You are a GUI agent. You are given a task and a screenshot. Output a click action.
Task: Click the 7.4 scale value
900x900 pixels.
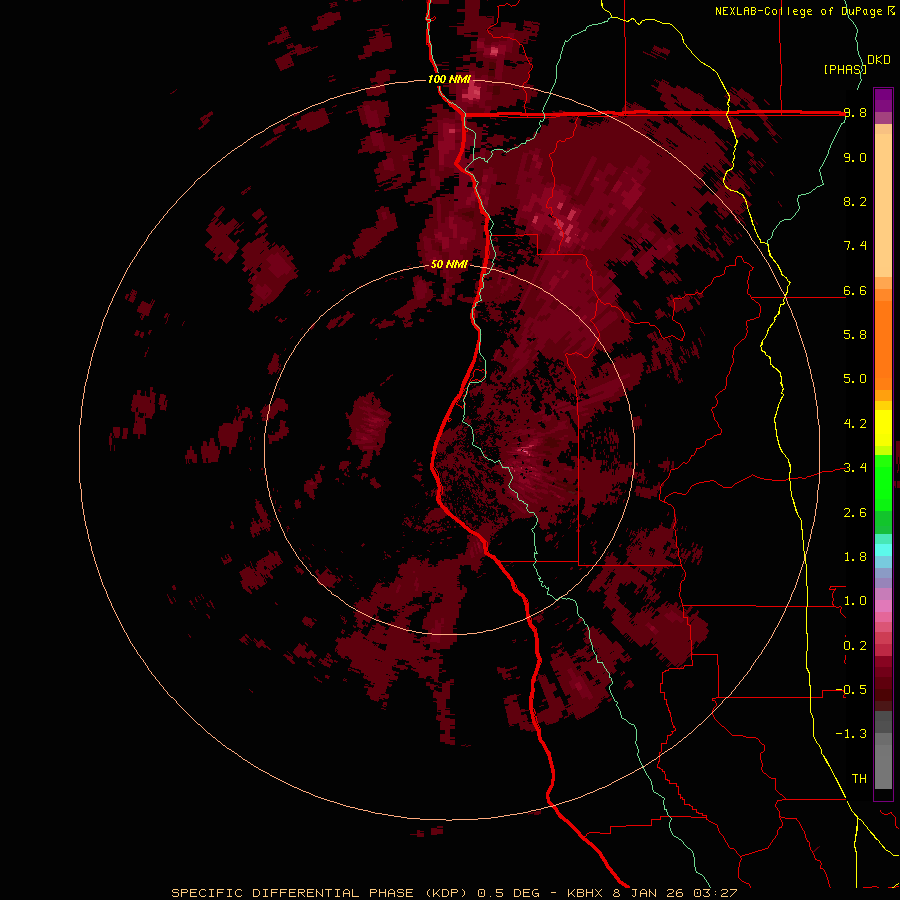(x=855, y=246)
